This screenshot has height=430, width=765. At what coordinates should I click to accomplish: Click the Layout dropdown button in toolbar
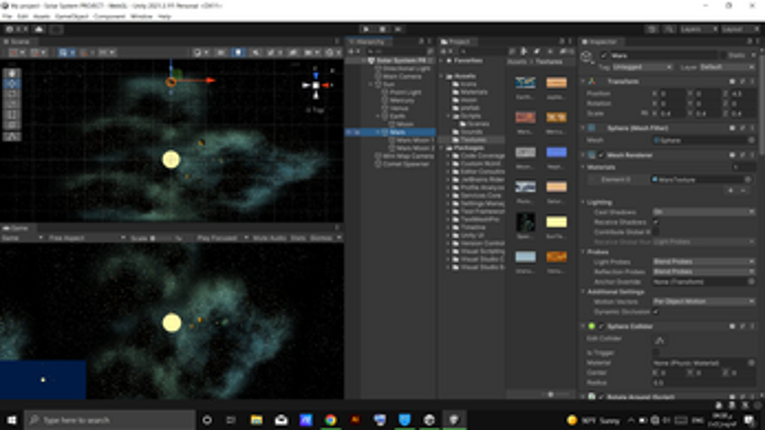click(741, 29)
